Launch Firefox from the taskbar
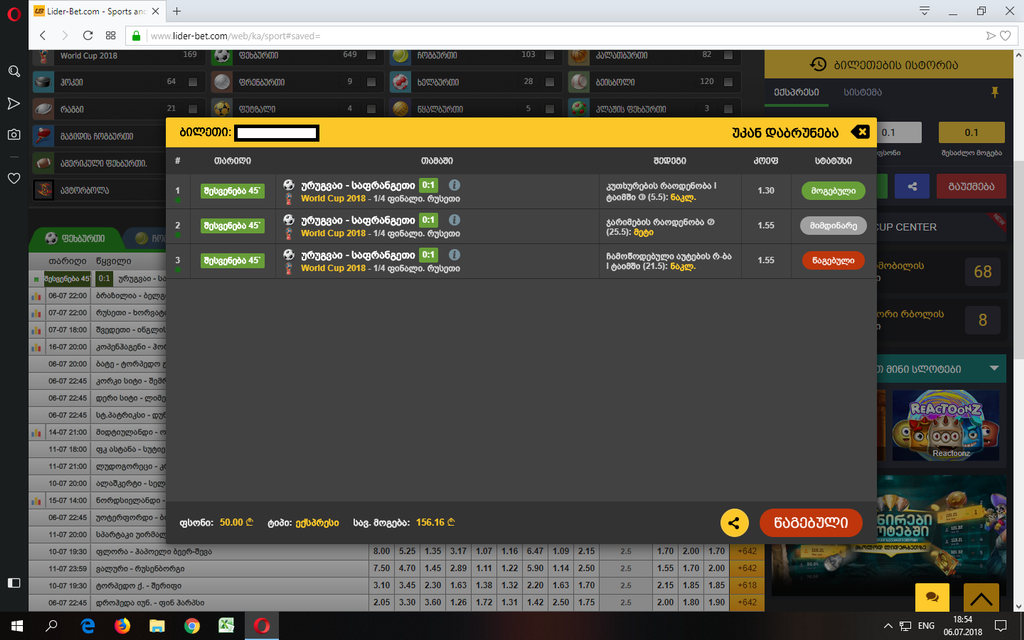This screenshot has height=640, width=1024. (x=122, y=626)
